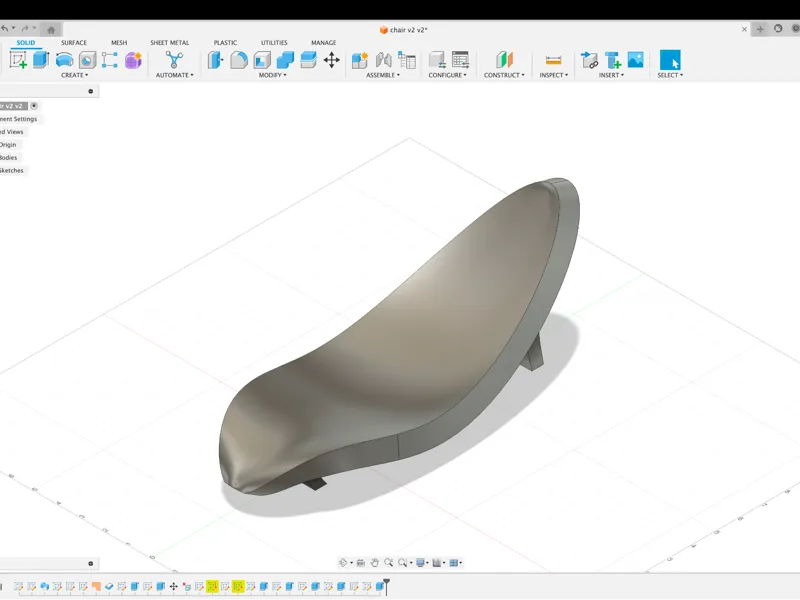Select the Split Body tool
800x600 pixels.
pyautogui.click(x=308, y=60)
